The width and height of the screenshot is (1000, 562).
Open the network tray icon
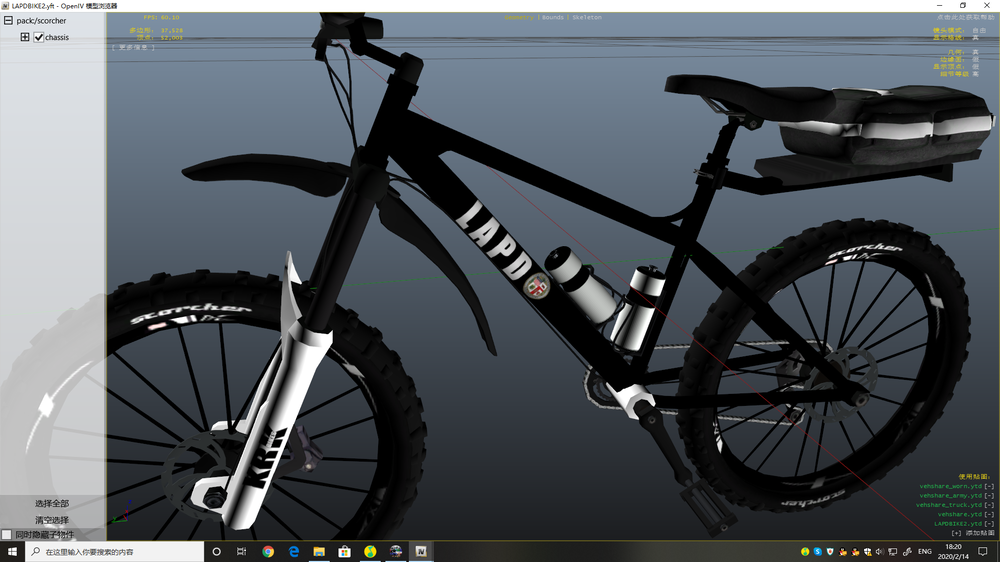click(893, 552)
